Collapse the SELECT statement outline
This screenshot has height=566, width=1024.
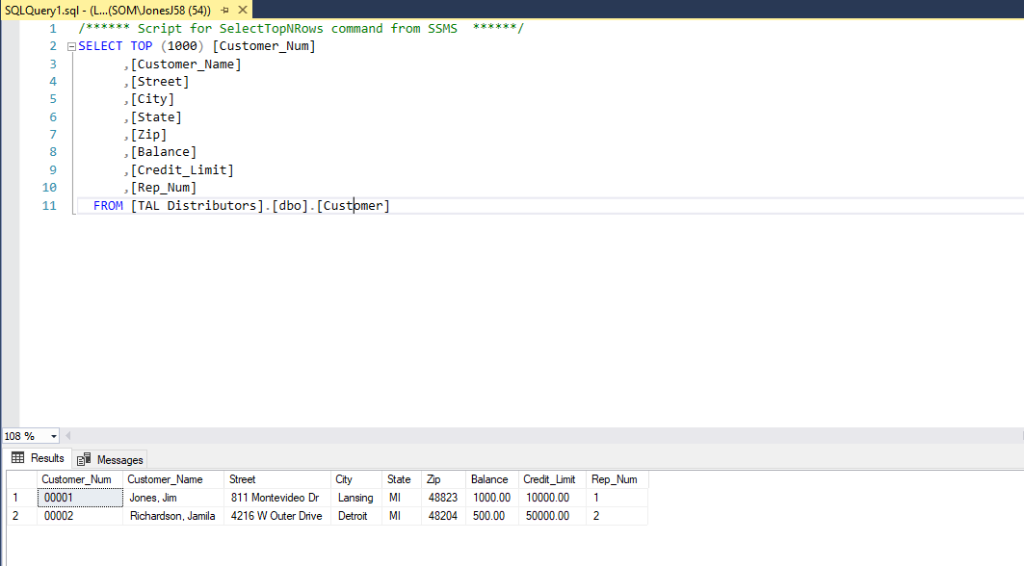(x=72, y=46)
